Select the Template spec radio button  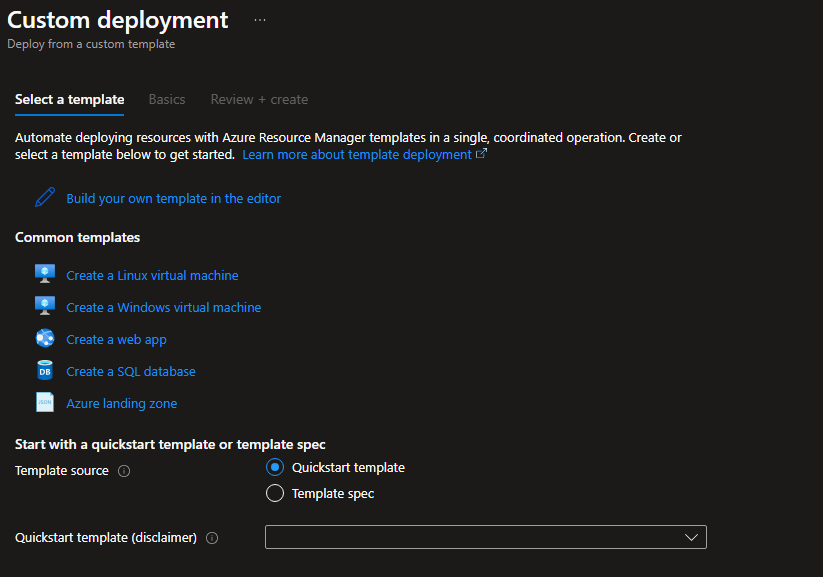275,493
